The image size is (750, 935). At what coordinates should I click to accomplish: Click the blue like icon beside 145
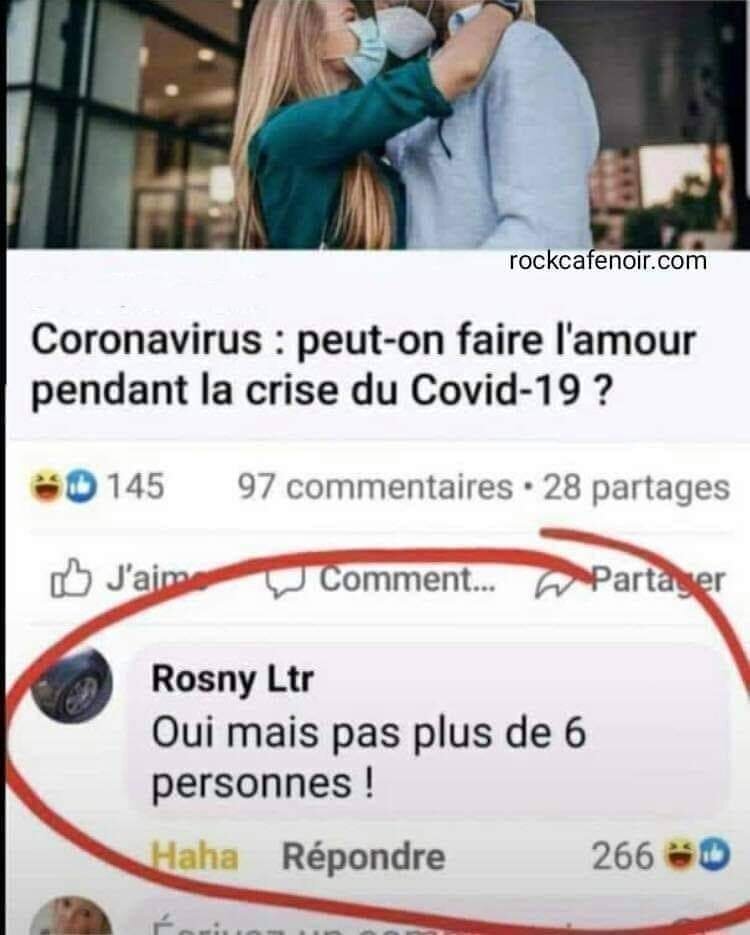[80, 485]
